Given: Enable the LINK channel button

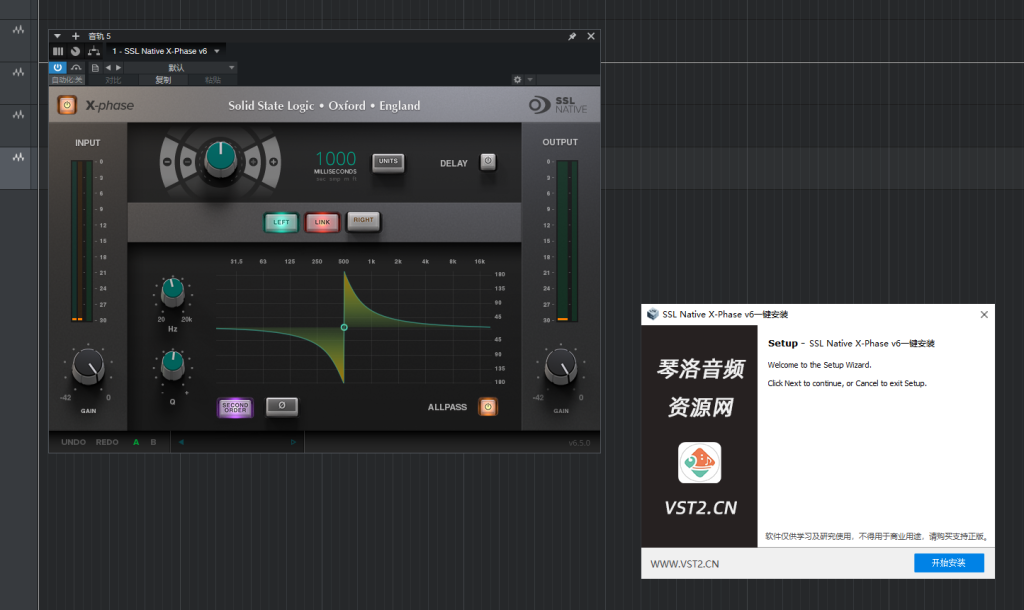Looking at the screenshot, I should (322, 222).
